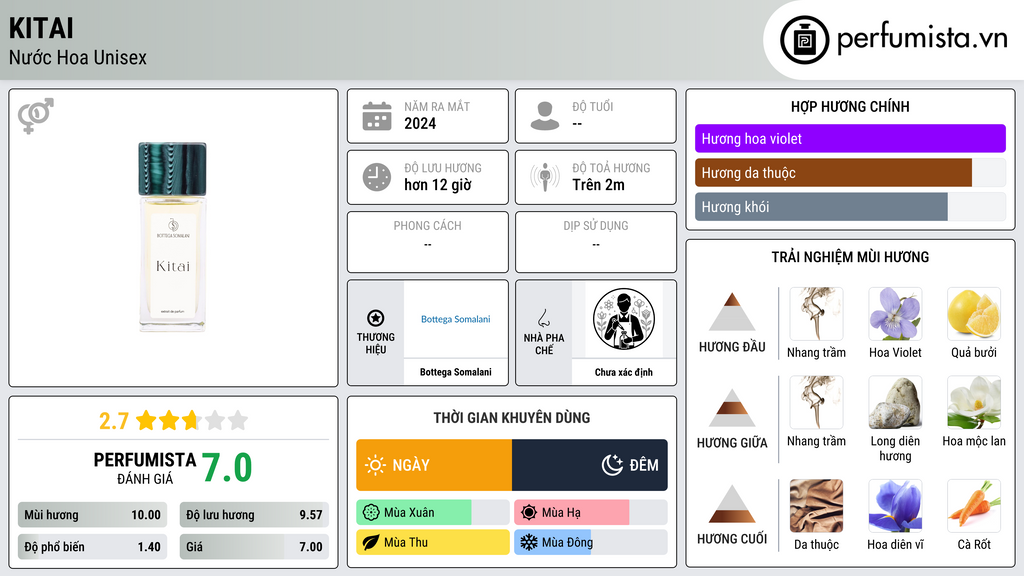The width and height of the screenshot is (1024, 576).
Task: Open the Bottega Somalani brand logo link
Action: pos(455,319)
